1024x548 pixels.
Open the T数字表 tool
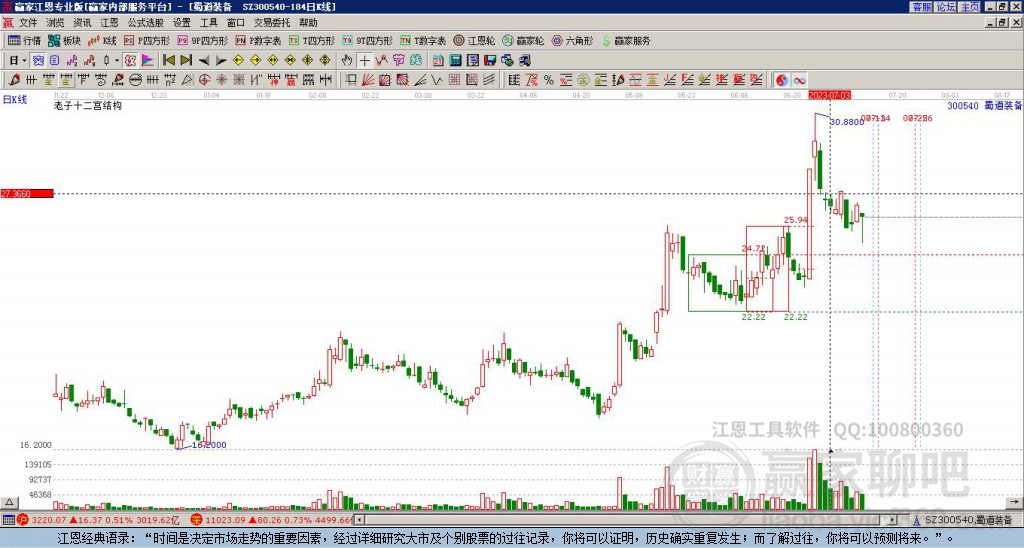click(x=423, y=40)
